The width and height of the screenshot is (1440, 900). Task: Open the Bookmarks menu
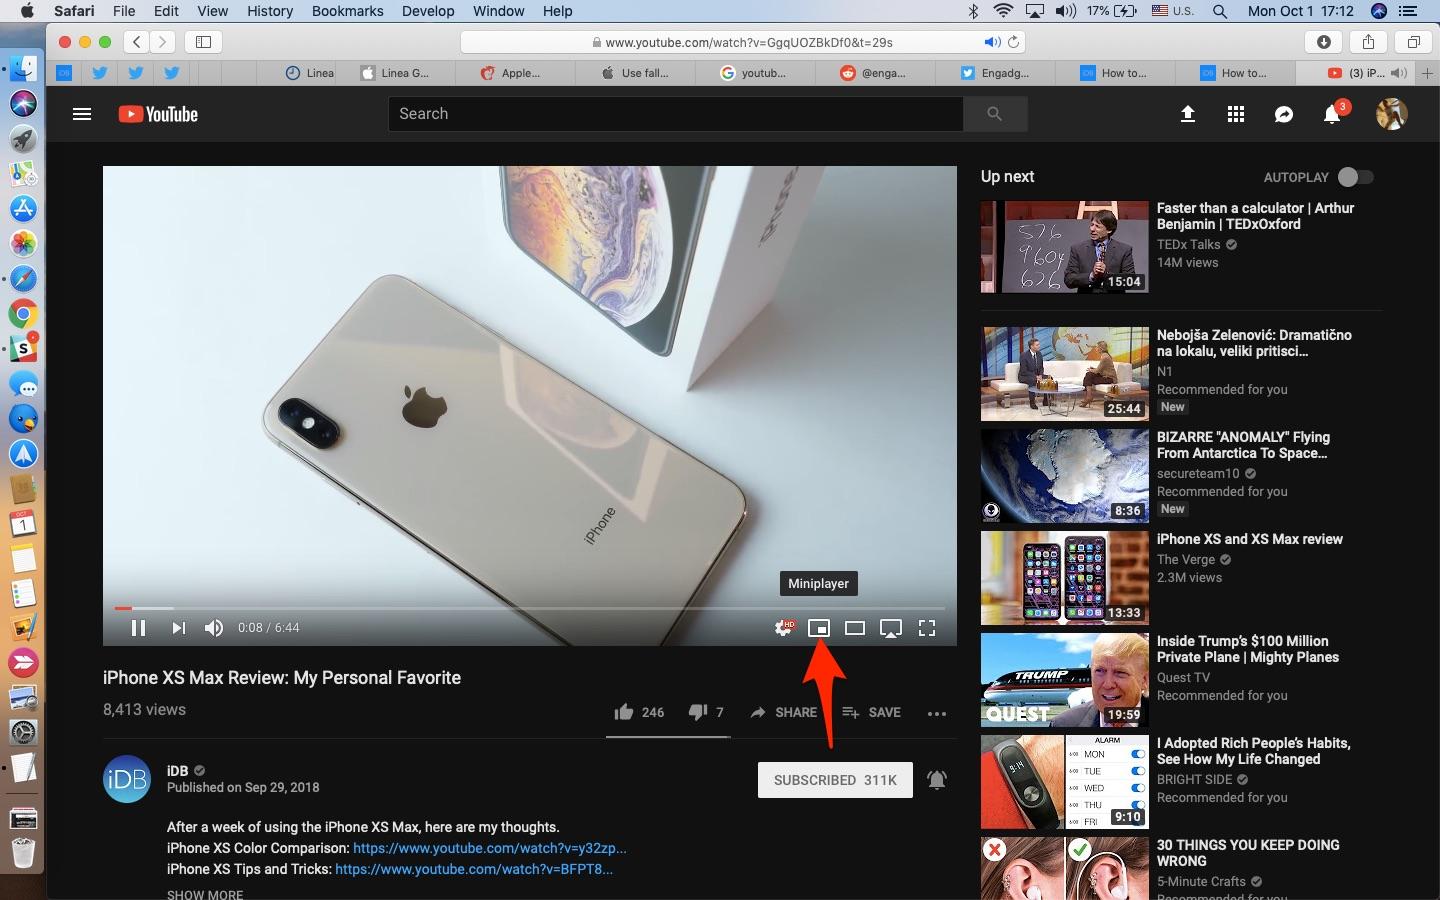(x=347, y=11)
